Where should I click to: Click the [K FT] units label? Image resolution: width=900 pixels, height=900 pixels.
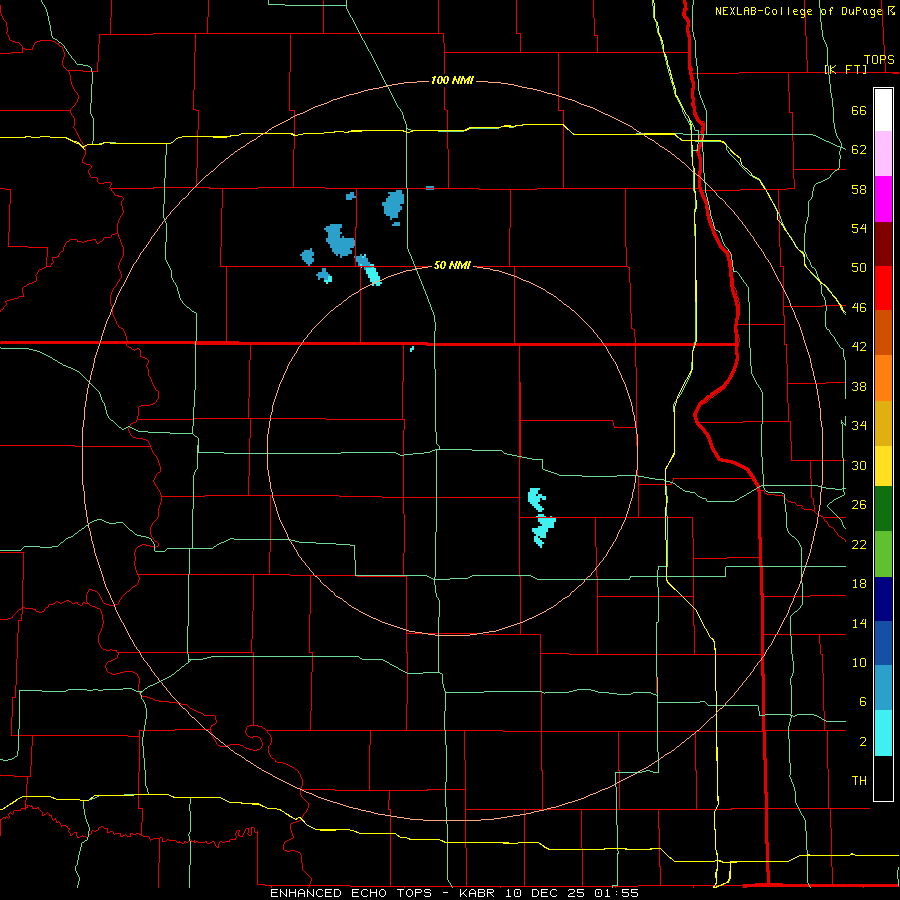point(845,69)
